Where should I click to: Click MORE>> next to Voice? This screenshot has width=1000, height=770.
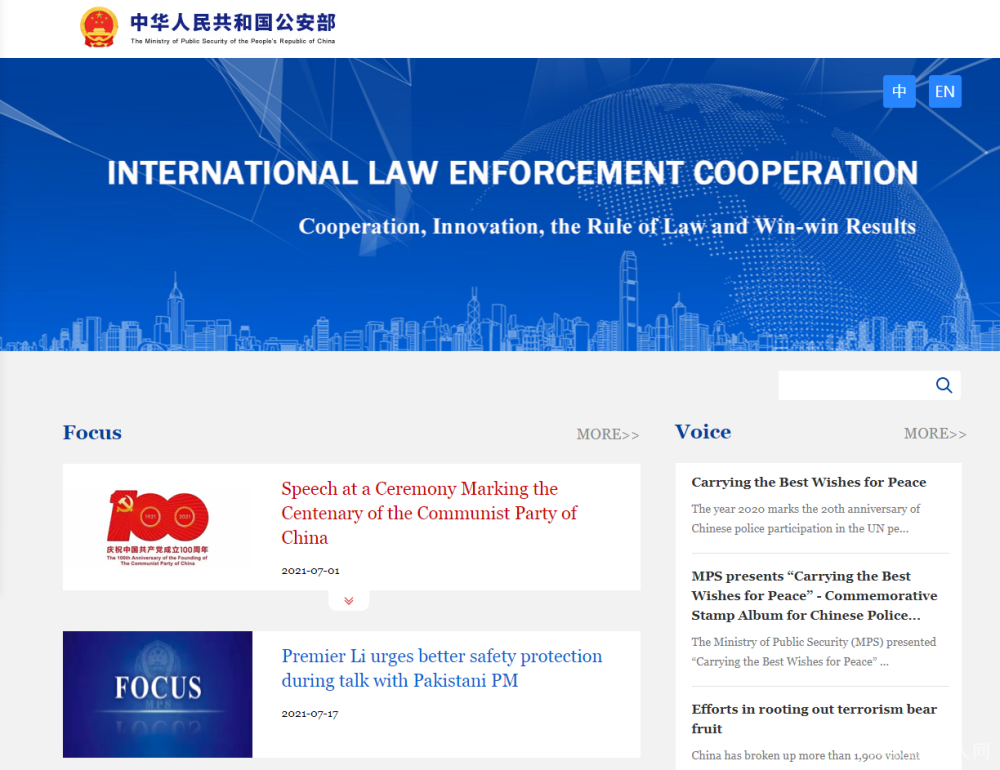(x=935, y=433)
